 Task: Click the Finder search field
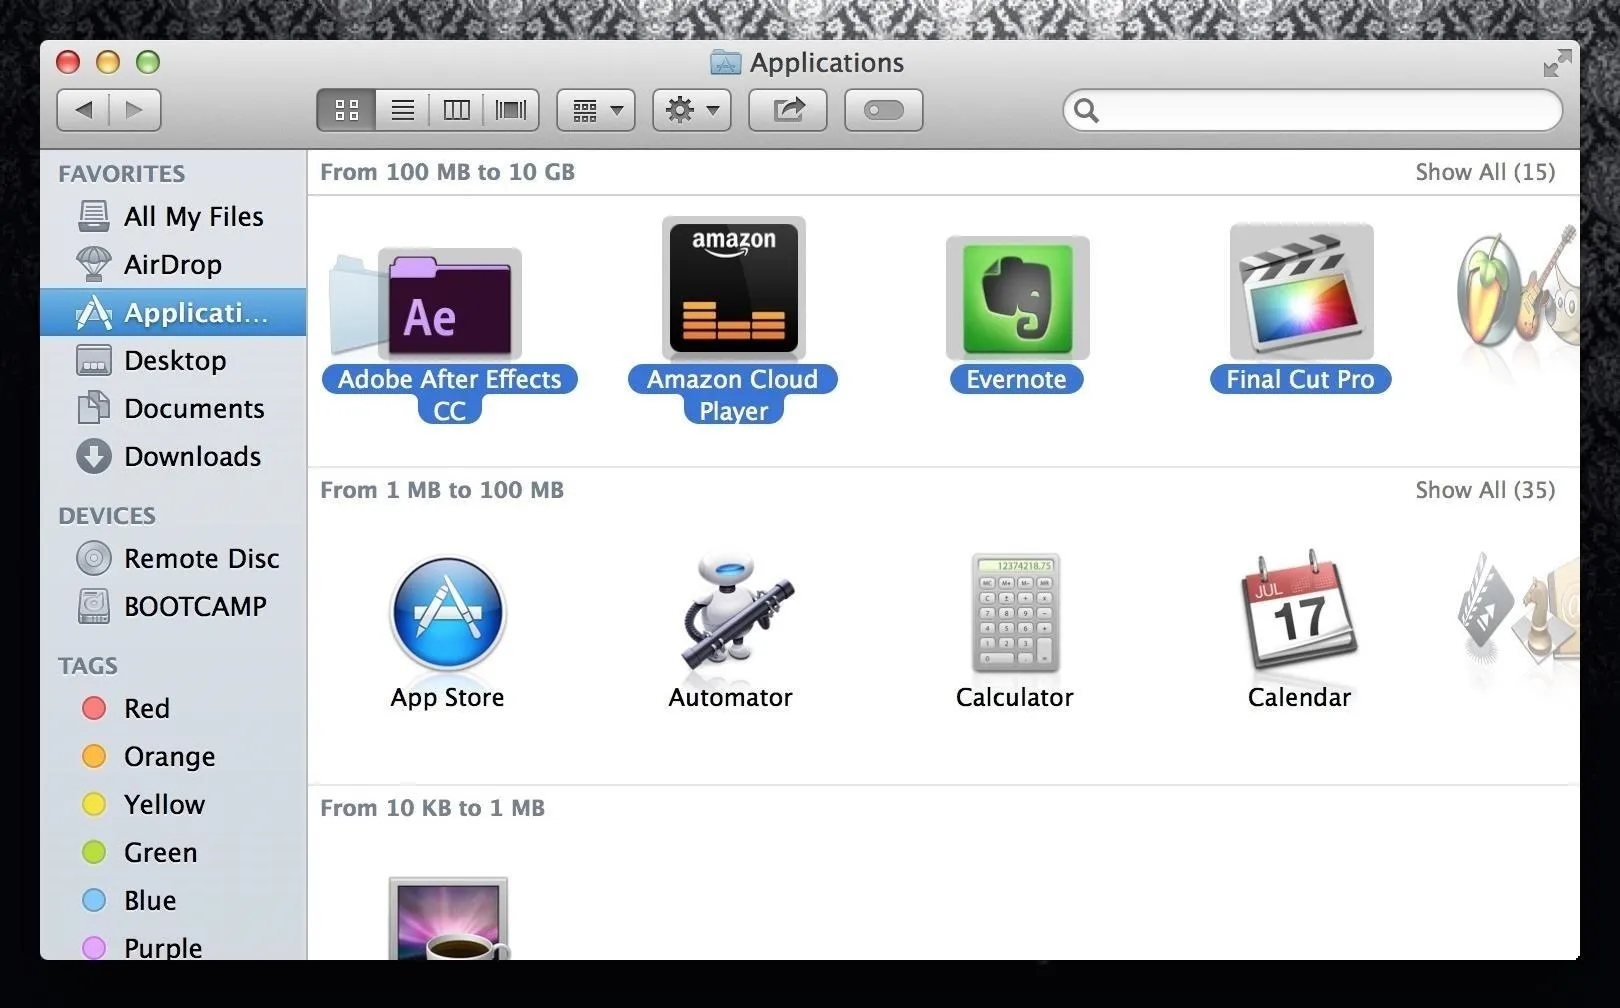(x=1312, y=110)
